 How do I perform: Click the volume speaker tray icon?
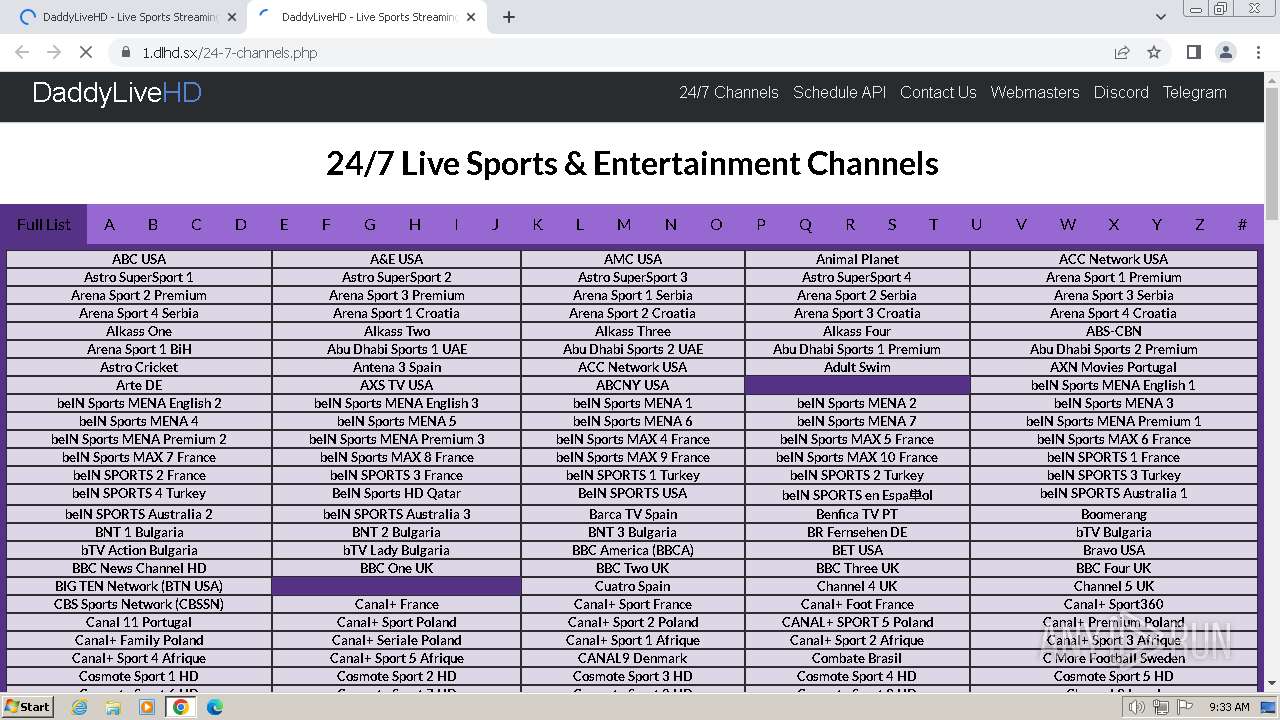pyautogui.click(x=1137, y=707)
